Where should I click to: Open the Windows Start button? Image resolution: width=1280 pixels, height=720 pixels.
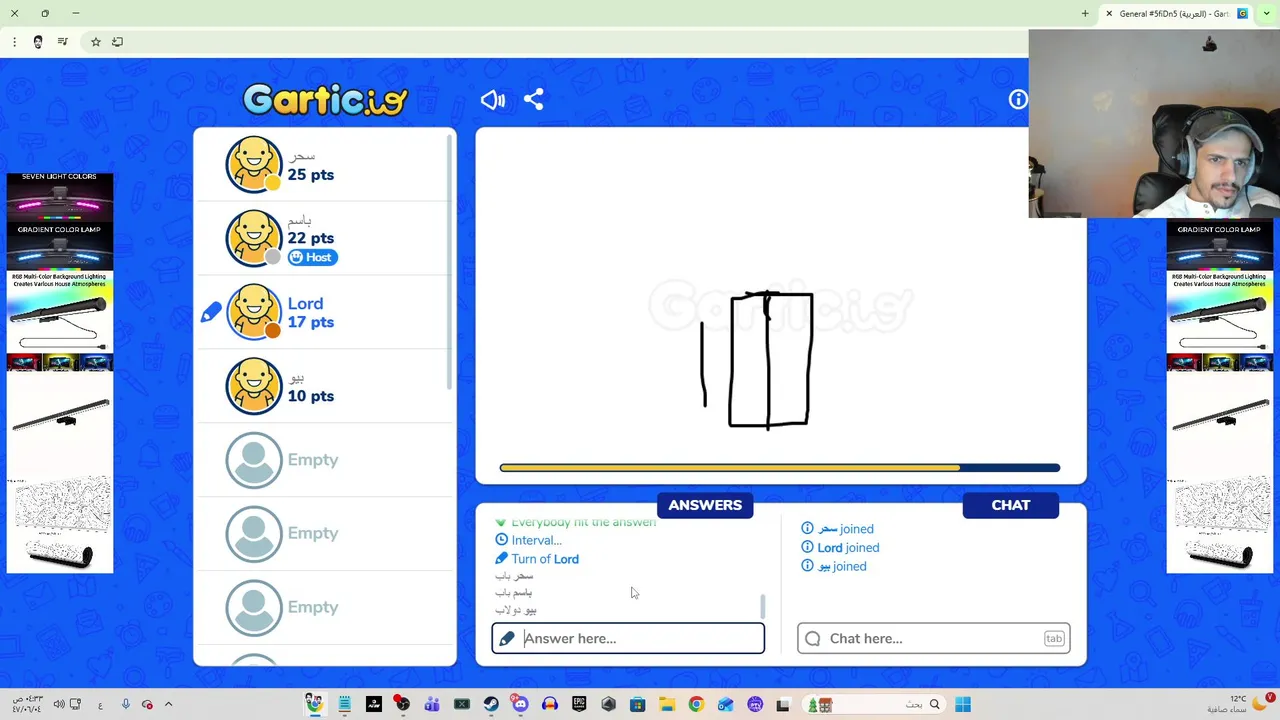pos(963,704)
